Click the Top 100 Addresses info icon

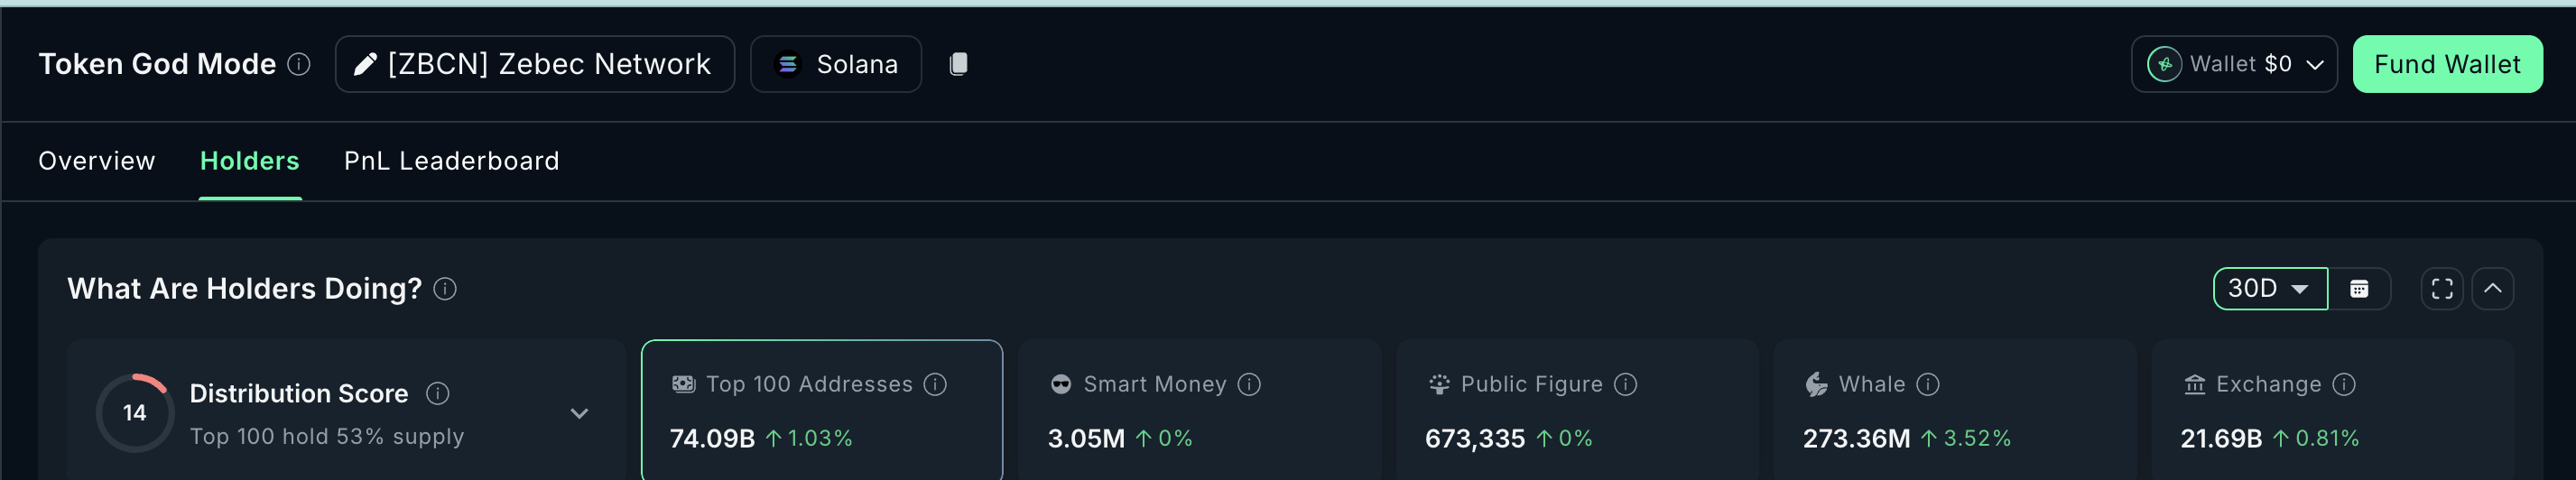[935, 384]
